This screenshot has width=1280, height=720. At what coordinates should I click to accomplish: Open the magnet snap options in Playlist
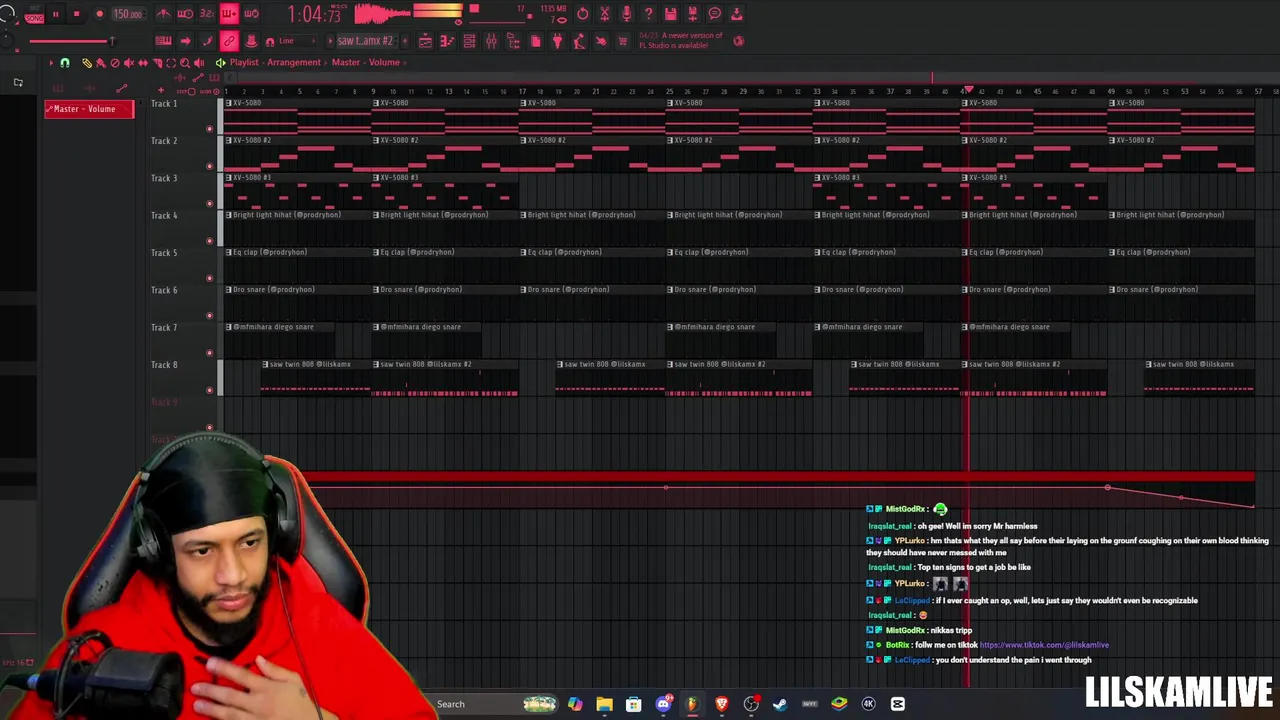[x=64, y=62]
